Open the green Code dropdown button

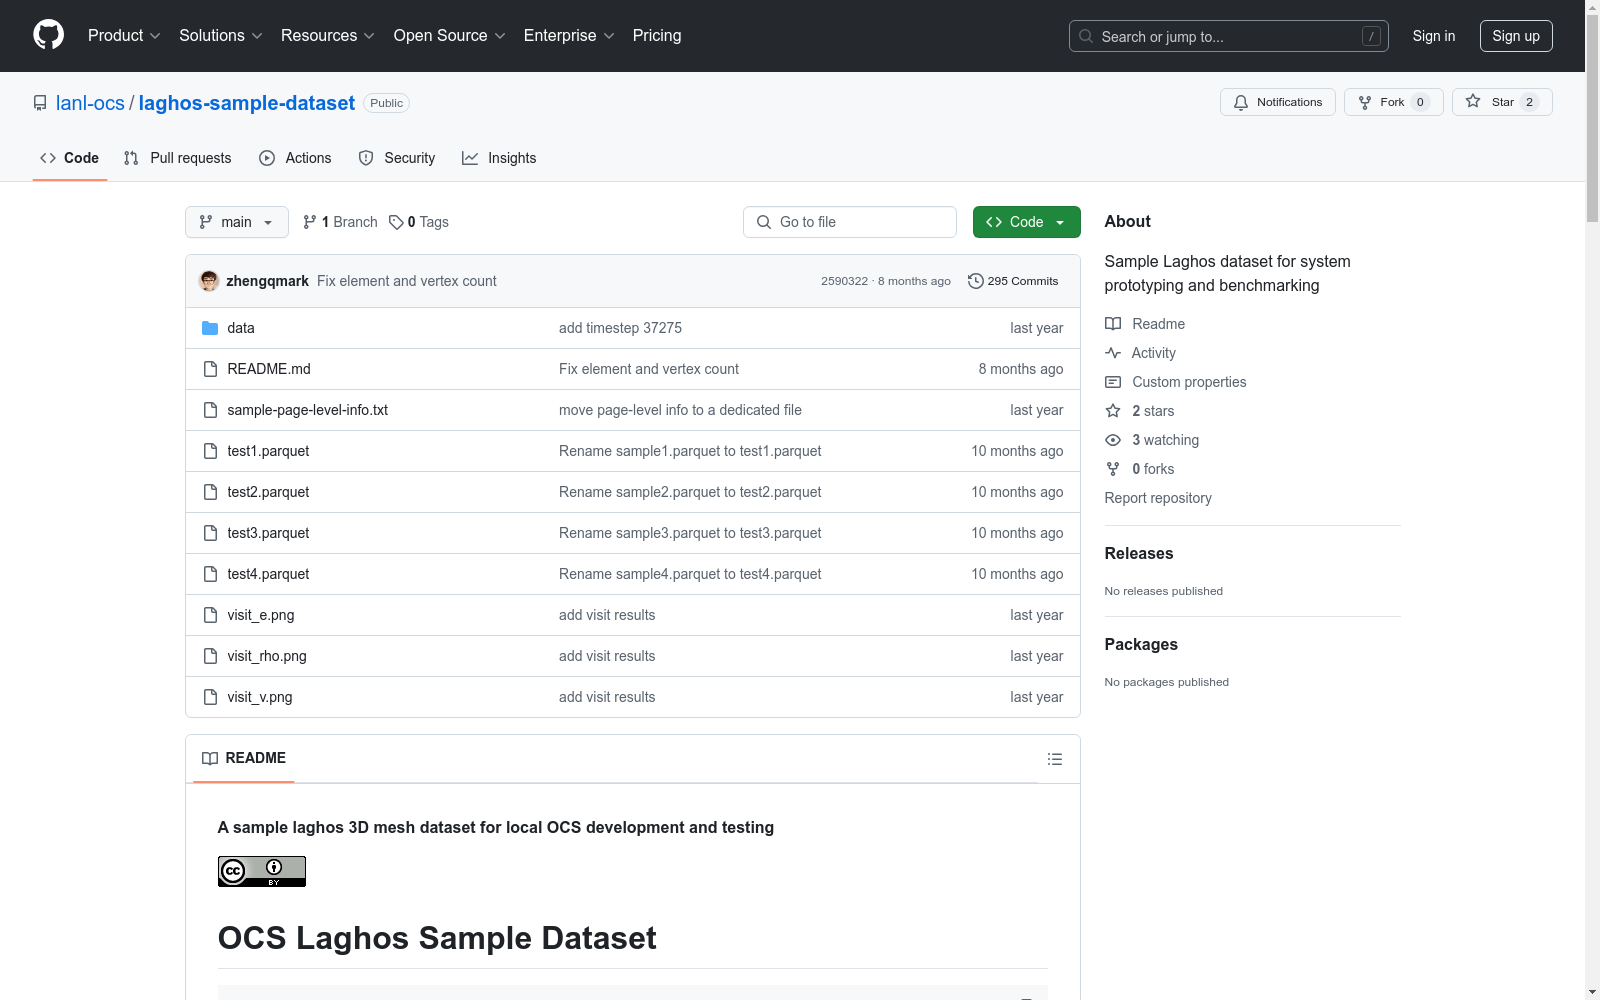pos(1026,222)
